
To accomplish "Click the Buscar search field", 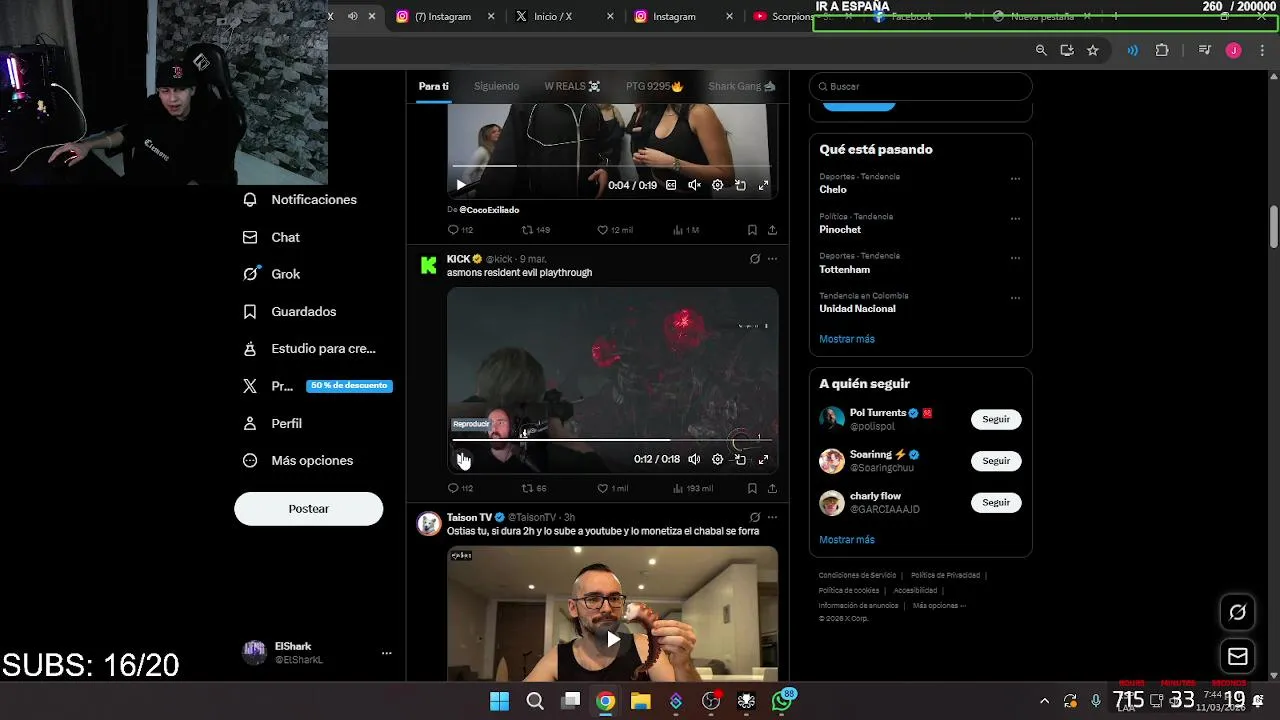I will tap(920, 87).
